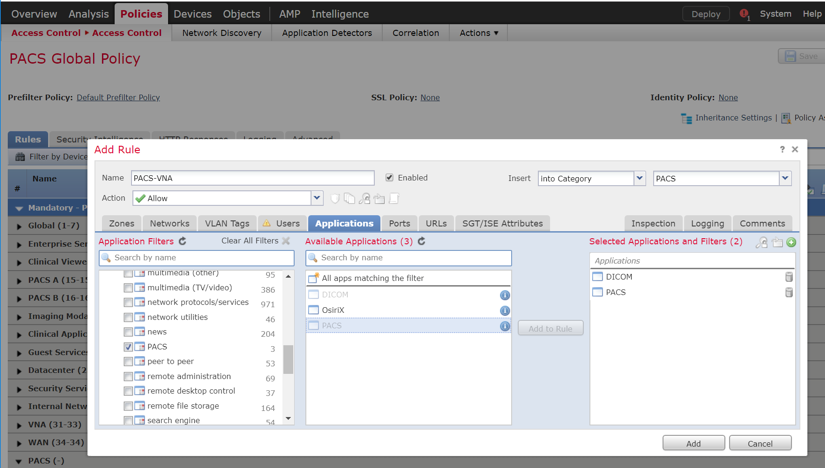The height and width of the screenshot is (468, 825).
Task: Click the info icon beside available PACS
Action: (505, 326)
